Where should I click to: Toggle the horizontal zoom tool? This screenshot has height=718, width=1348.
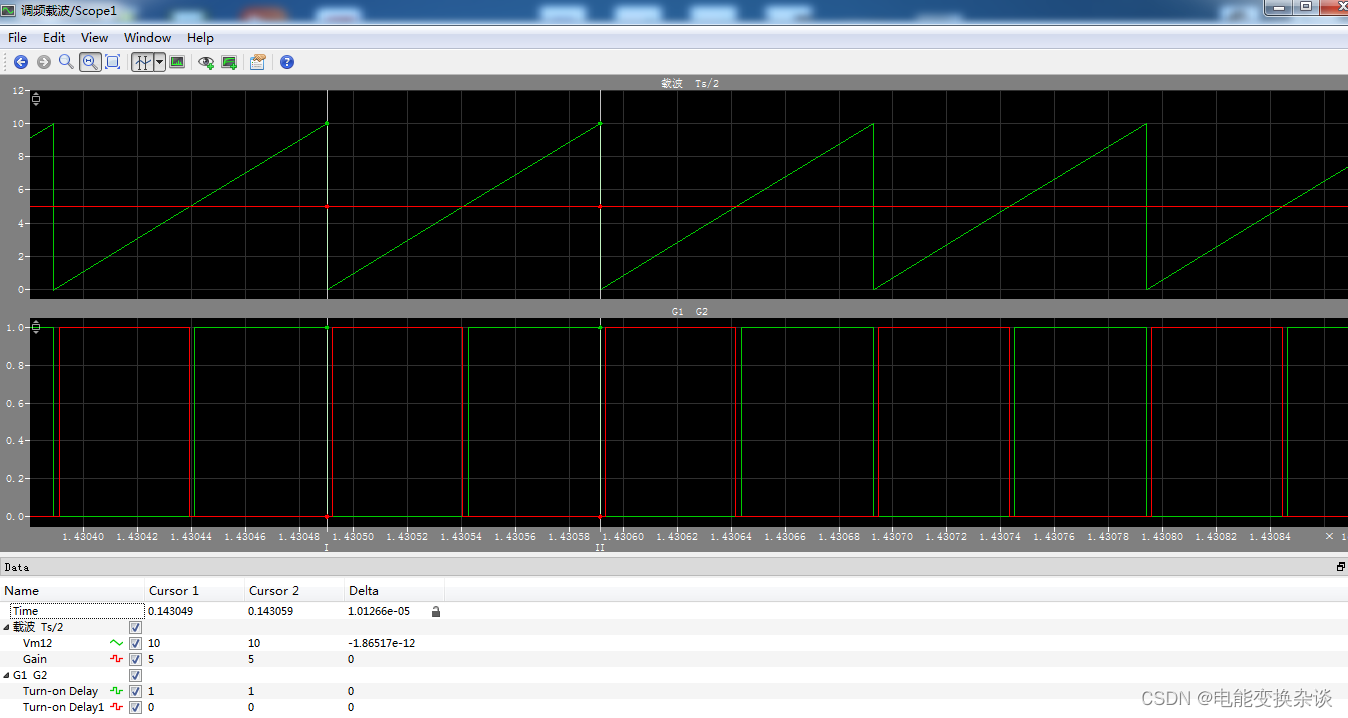[x=90, y=62]
